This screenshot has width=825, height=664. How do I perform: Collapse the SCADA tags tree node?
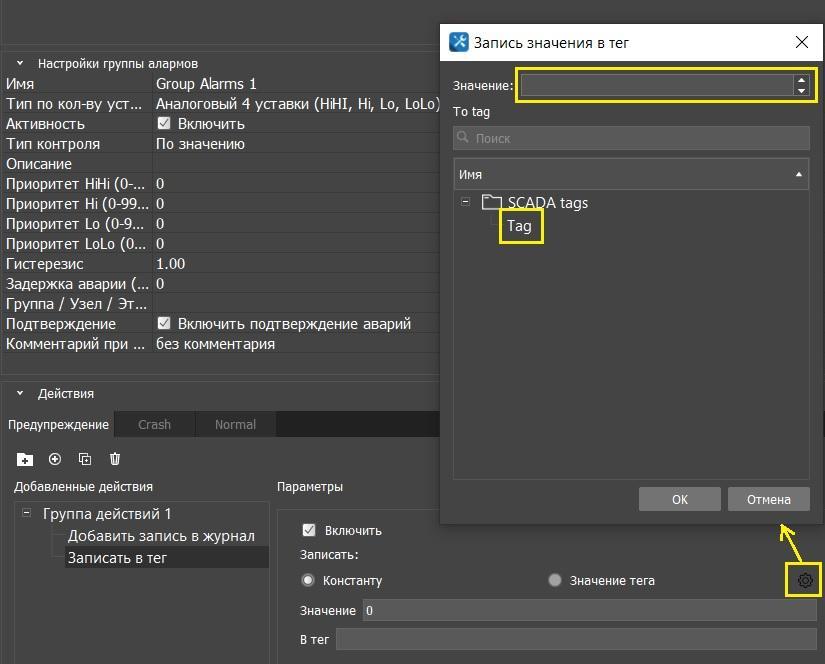(465, 202)
